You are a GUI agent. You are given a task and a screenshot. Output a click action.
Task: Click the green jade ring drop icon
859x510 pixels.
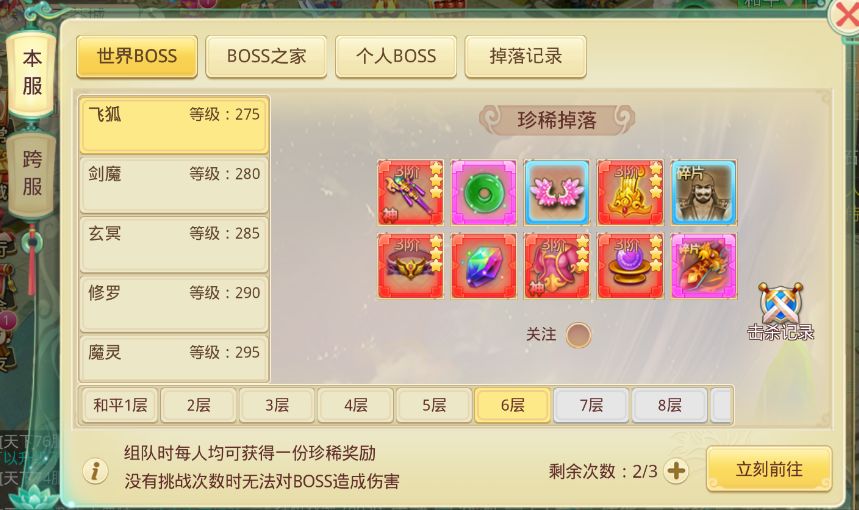[484, 193]
